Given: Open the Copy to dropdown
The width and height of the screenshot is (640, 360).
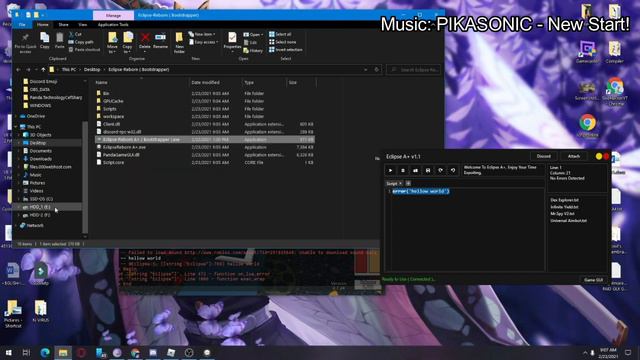Looking at the screenshot, I should (127, 43).
